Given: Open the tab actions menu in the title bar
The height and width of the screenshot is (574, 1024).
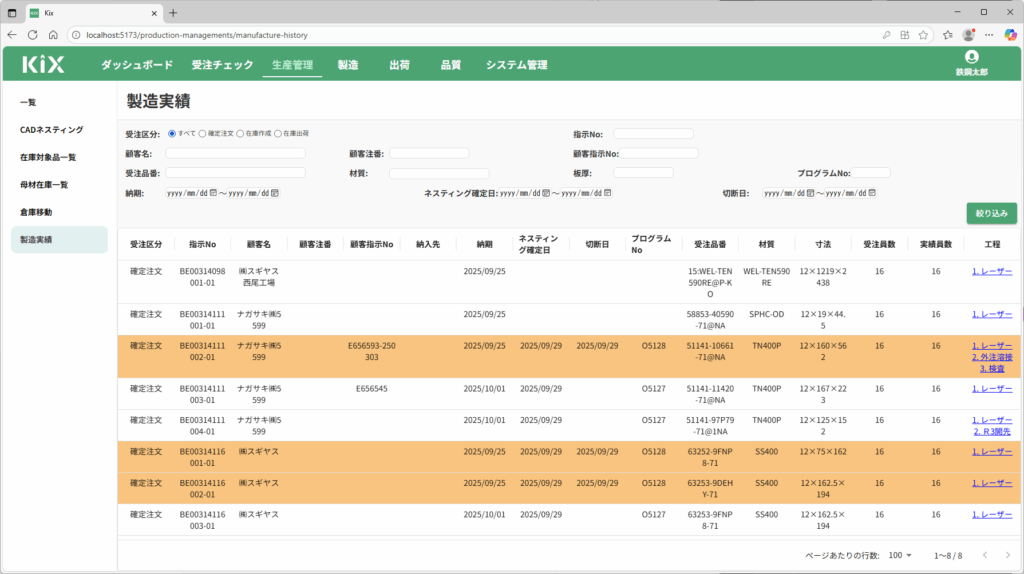Looking at the screenshot, I should (12, 12).
